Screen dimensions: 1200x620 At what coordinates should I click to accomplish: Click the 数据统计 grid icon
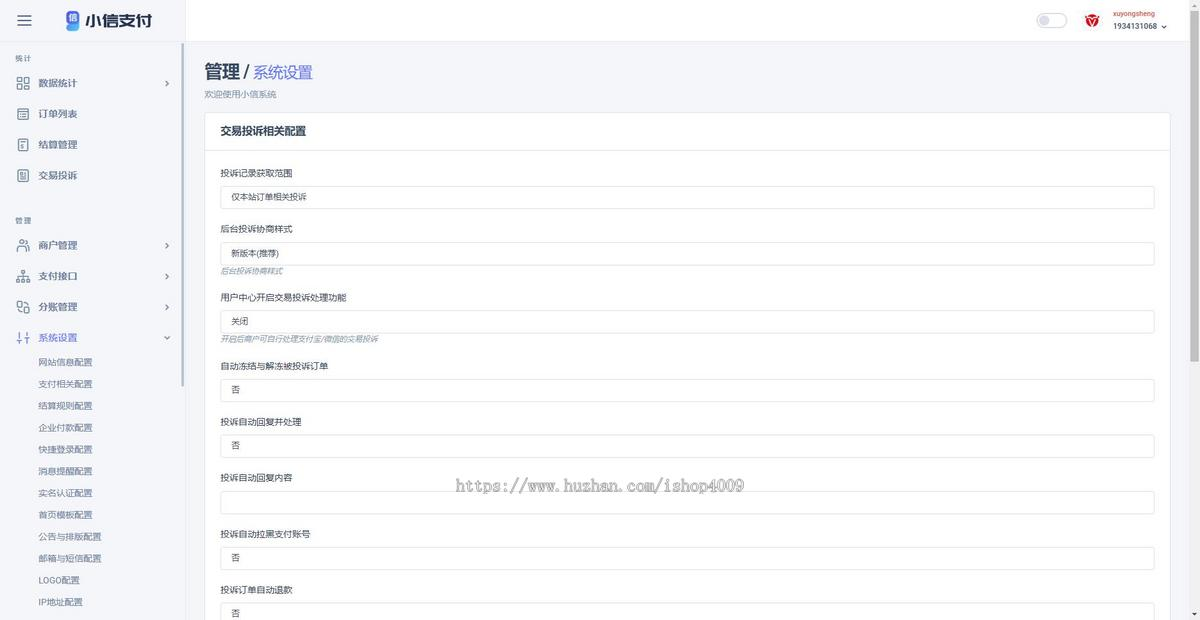tap(23, 83)
